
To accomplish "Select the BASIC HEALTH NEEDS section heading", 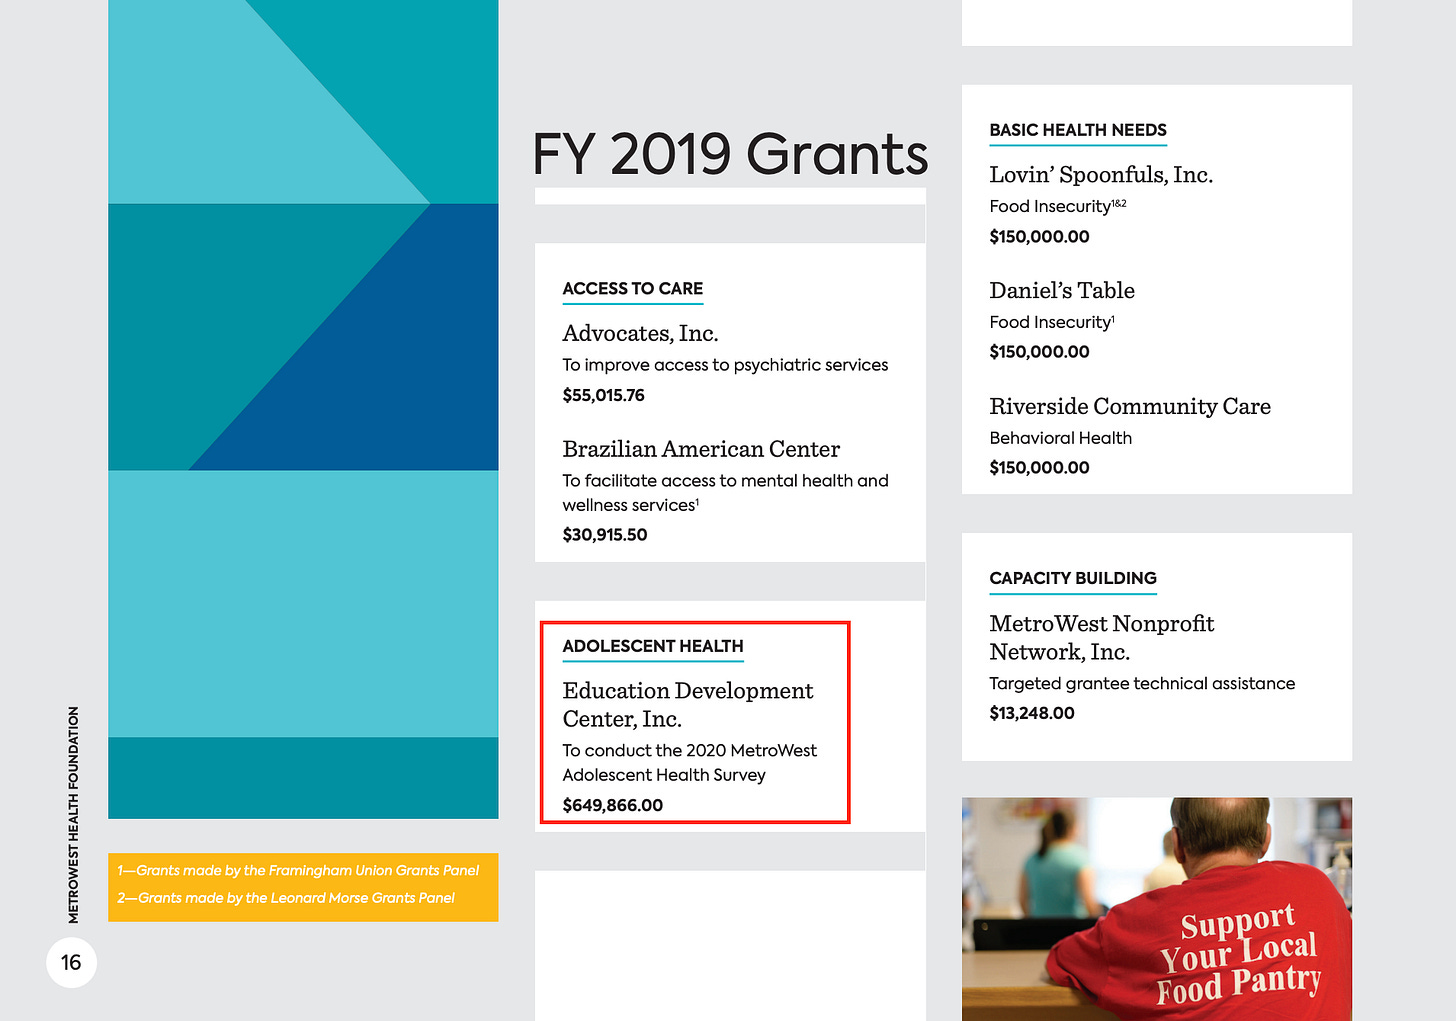I will point(1078,130).
